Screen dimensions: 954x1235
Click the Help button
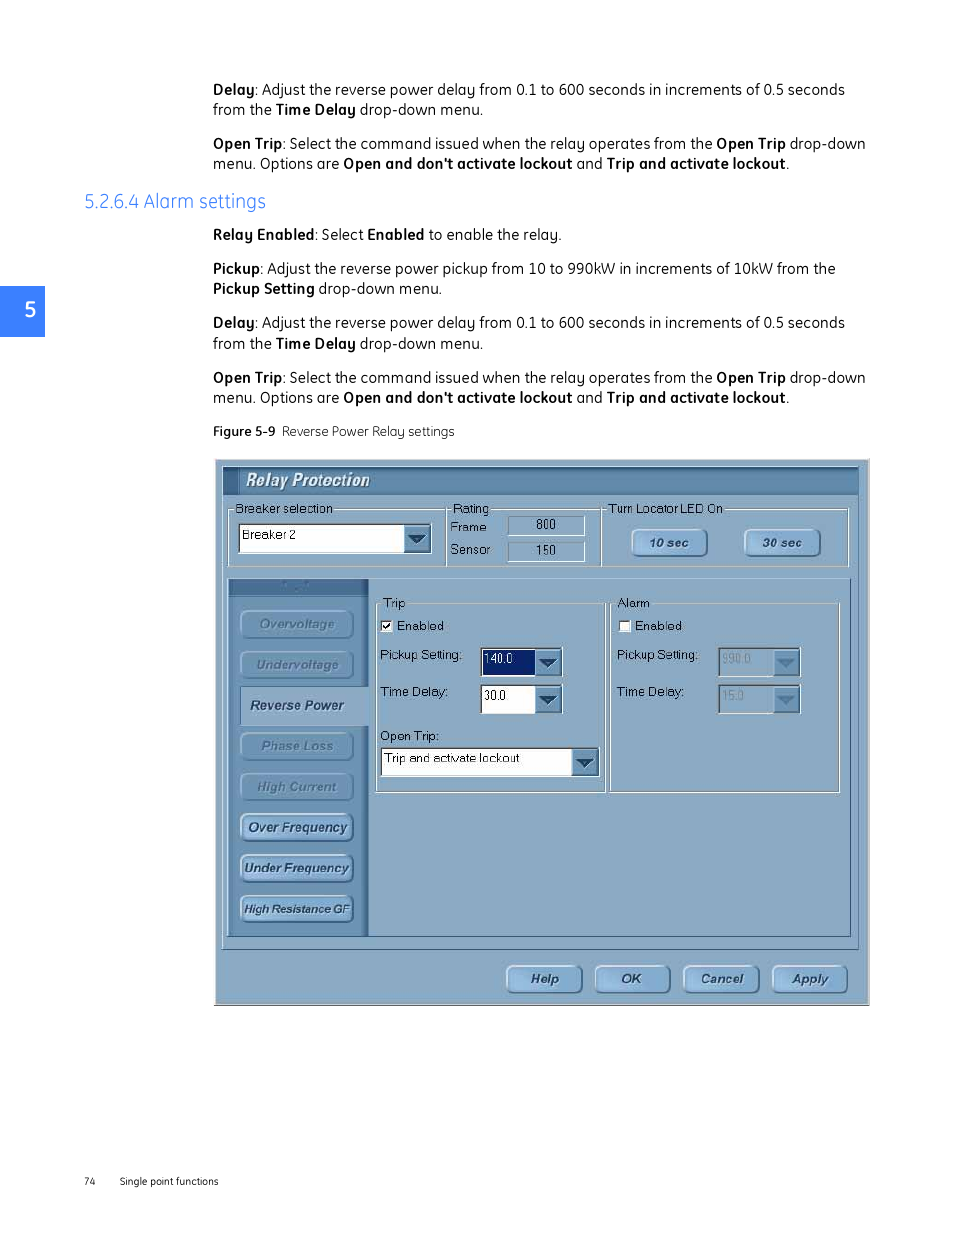(544, 979)
